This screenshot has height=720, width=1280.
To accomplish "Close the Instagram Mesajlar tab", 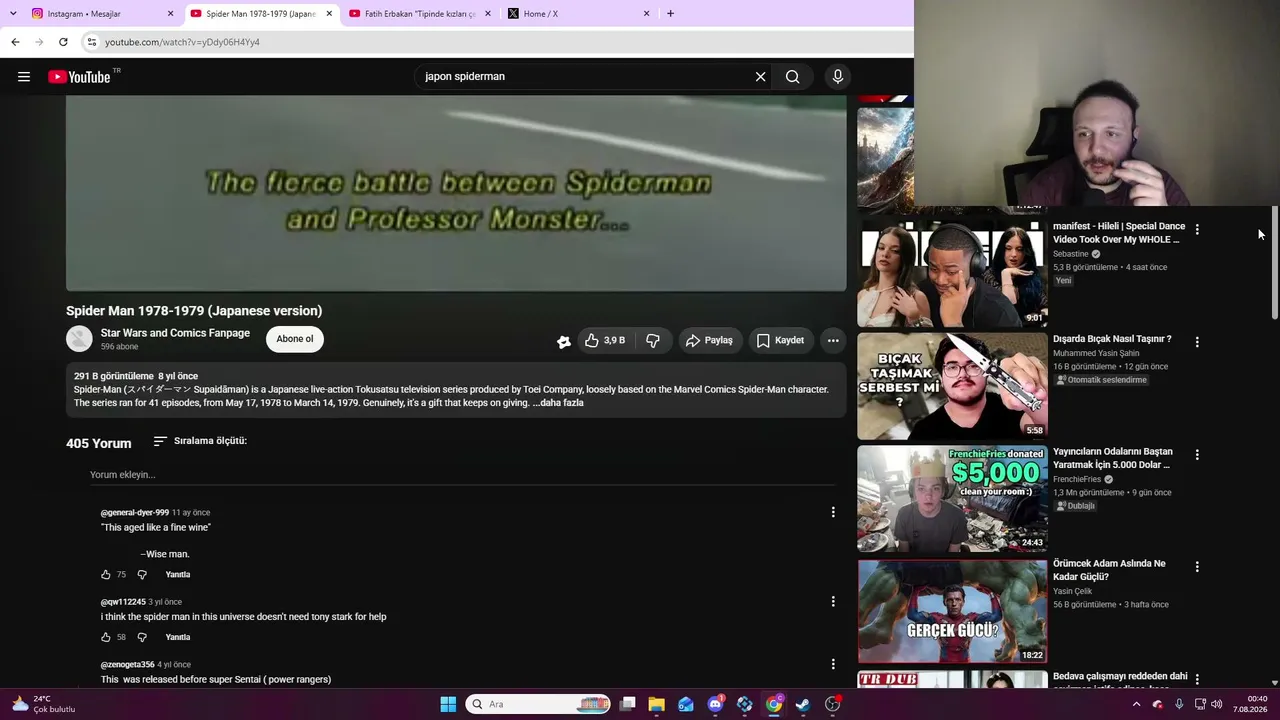I will tap(170, 14).
